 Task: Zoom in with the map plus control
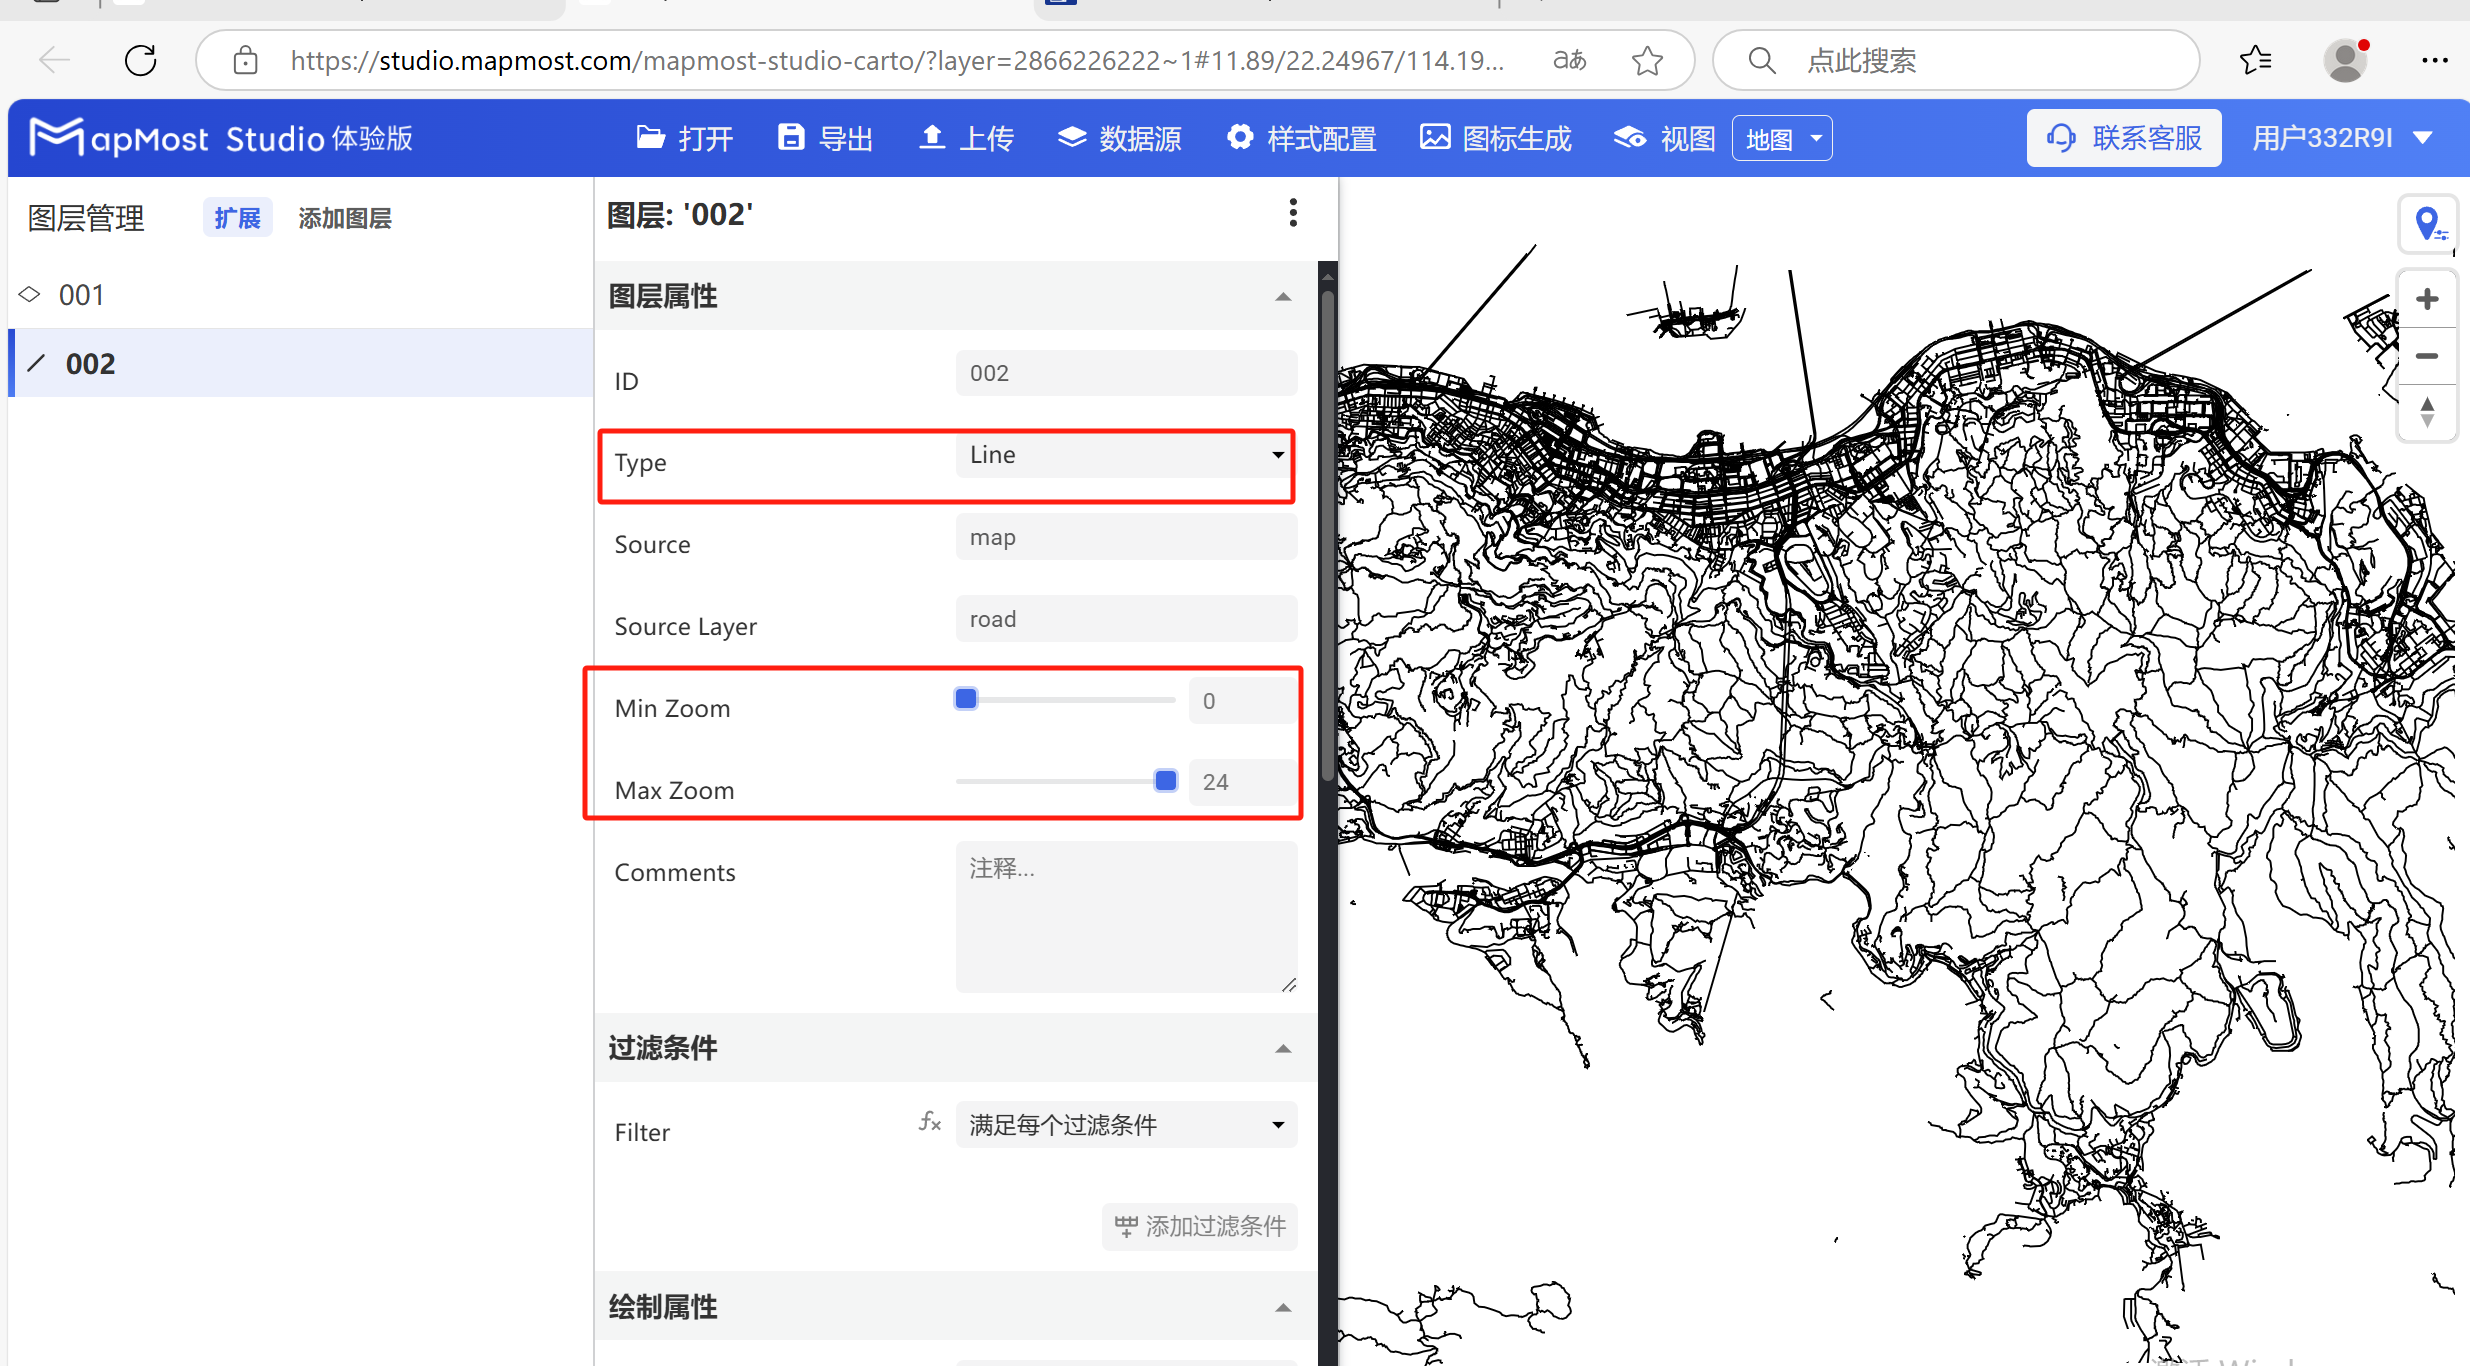(2429, 297)
